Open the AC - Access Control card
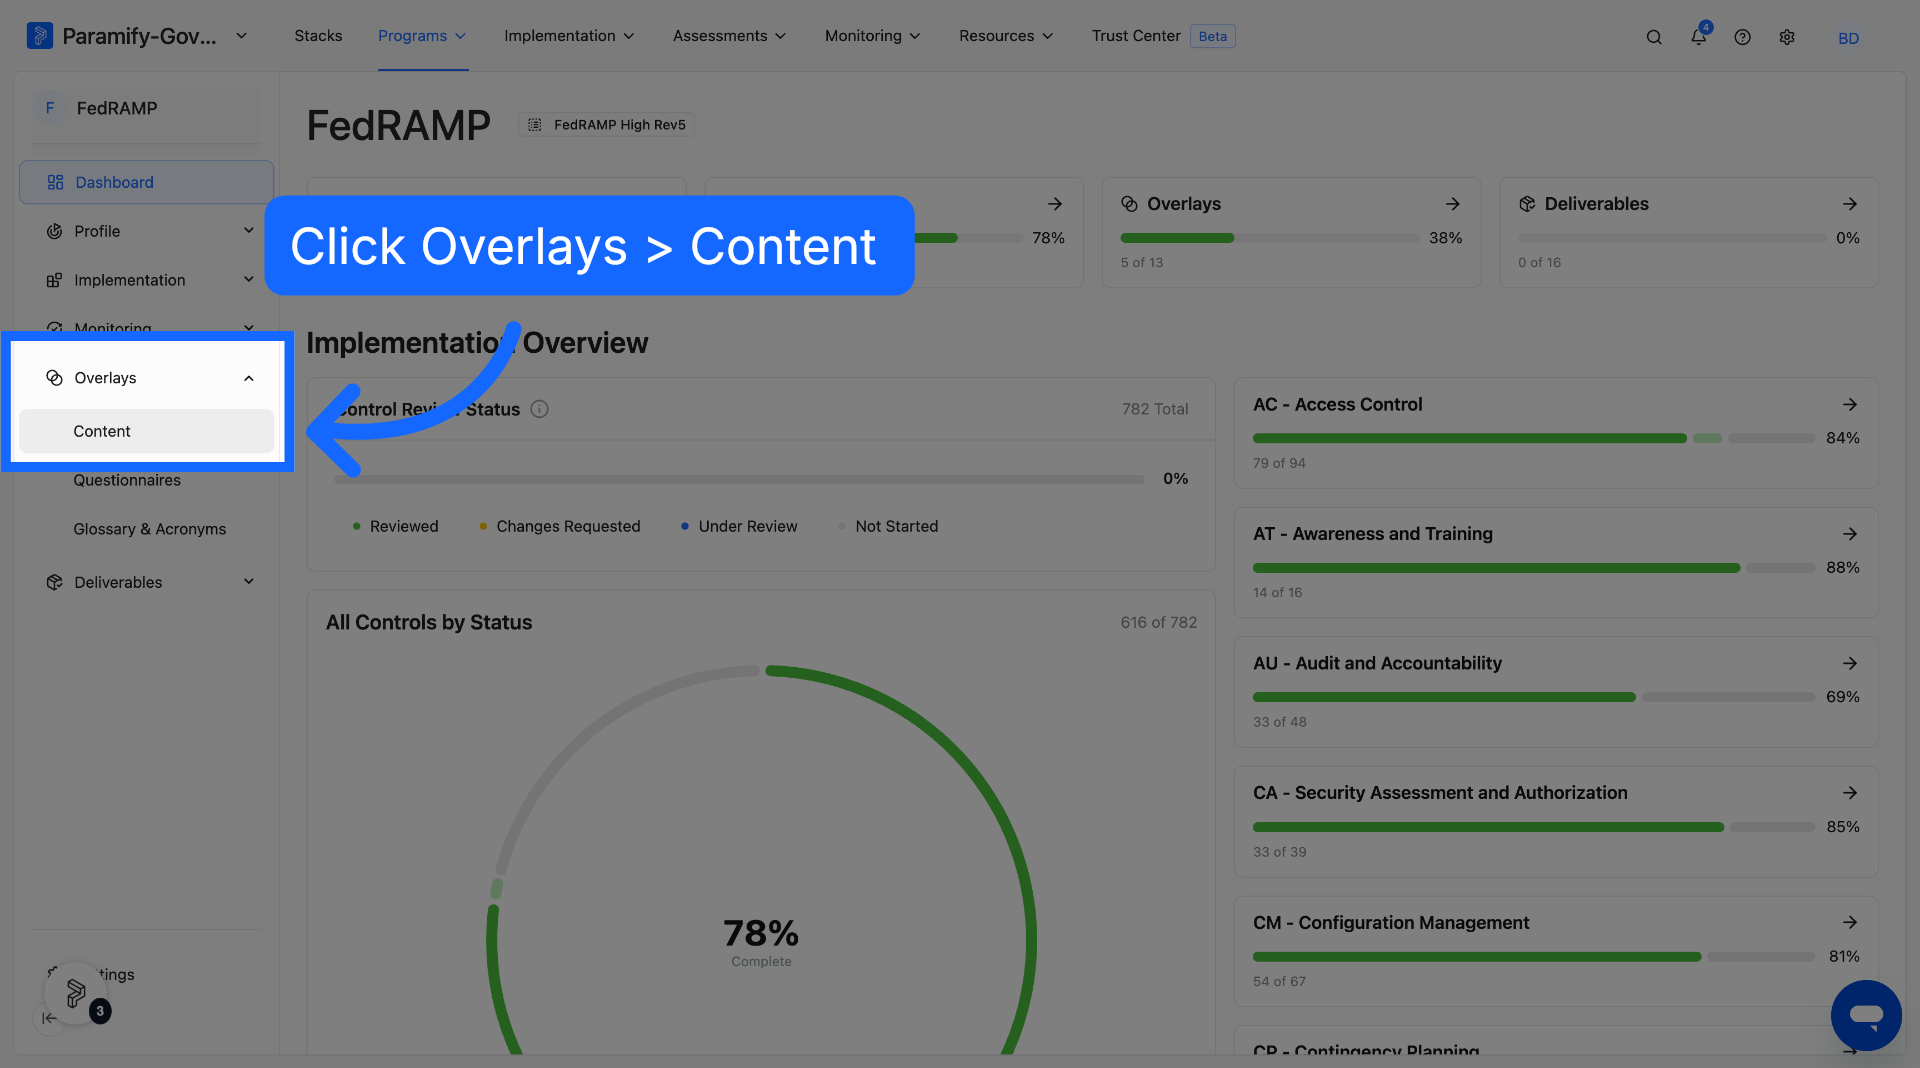The height and width of the screenshot is (1068, 1920). point(1556,433)
